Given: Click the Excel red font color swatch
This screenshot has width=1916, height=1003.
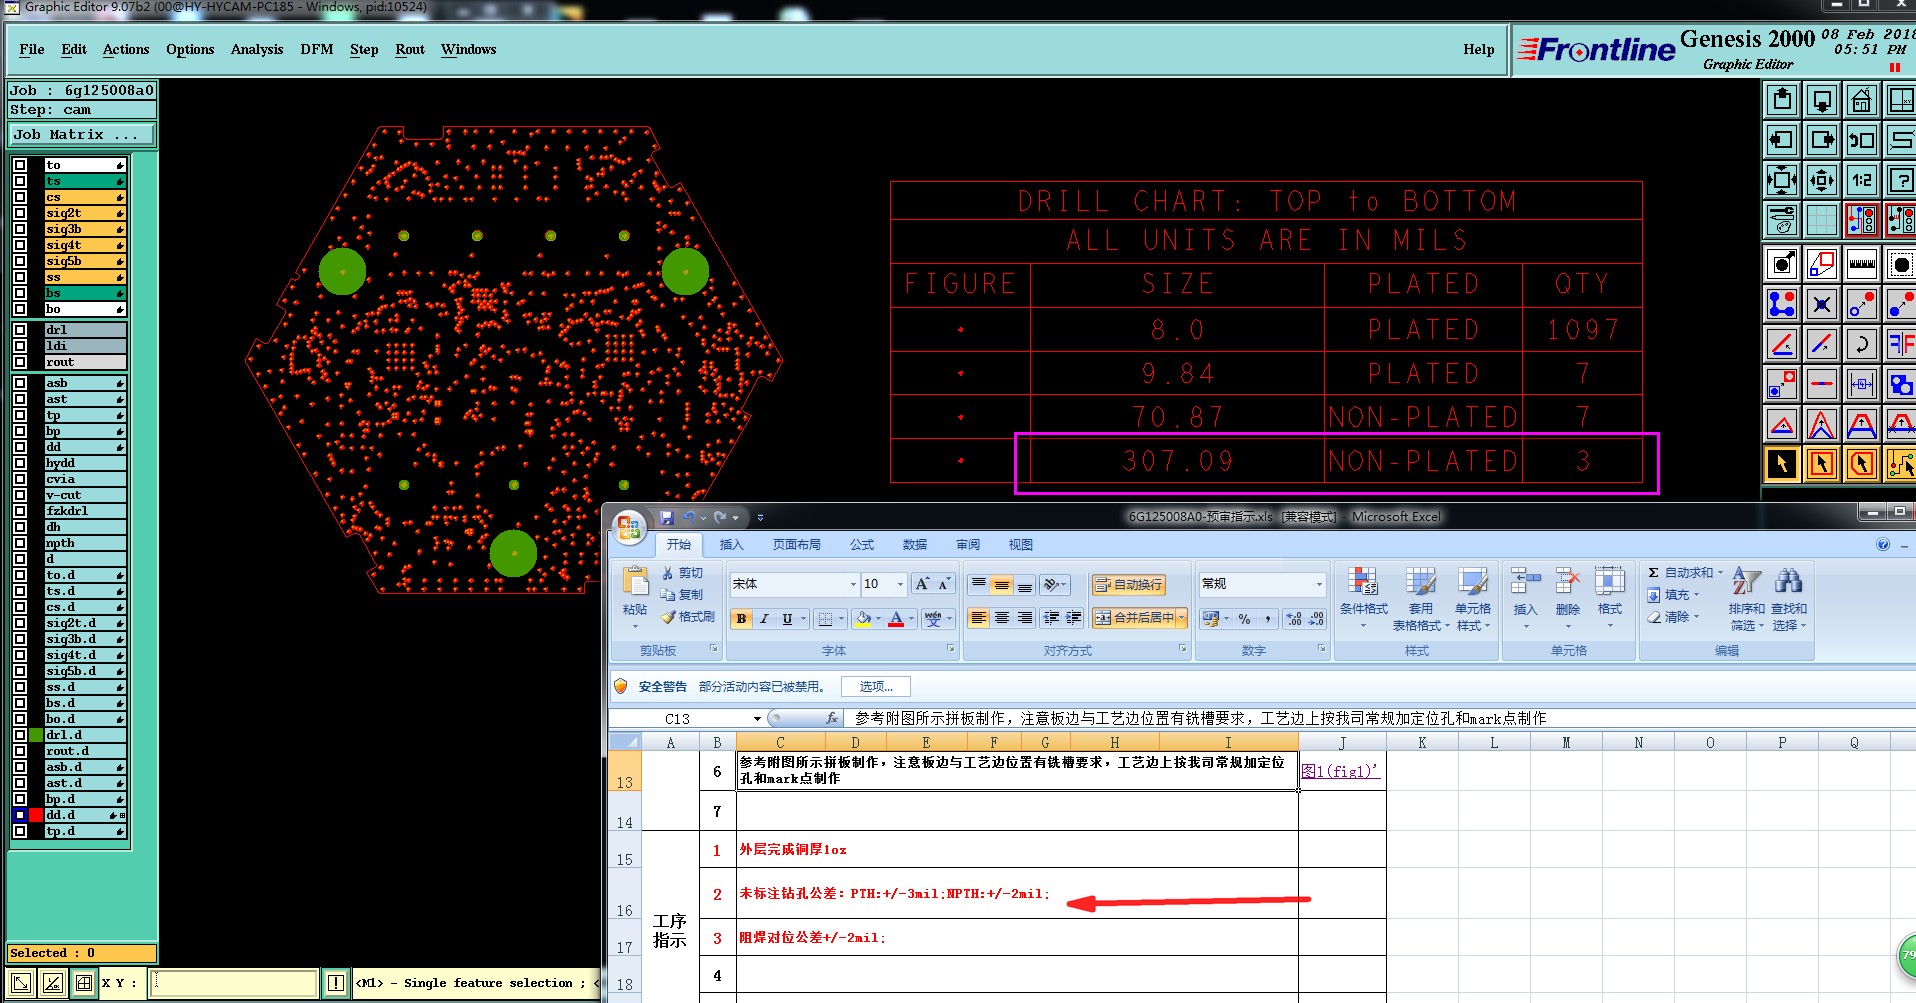Looking at the screenshot, I should (x=896, y=619).
